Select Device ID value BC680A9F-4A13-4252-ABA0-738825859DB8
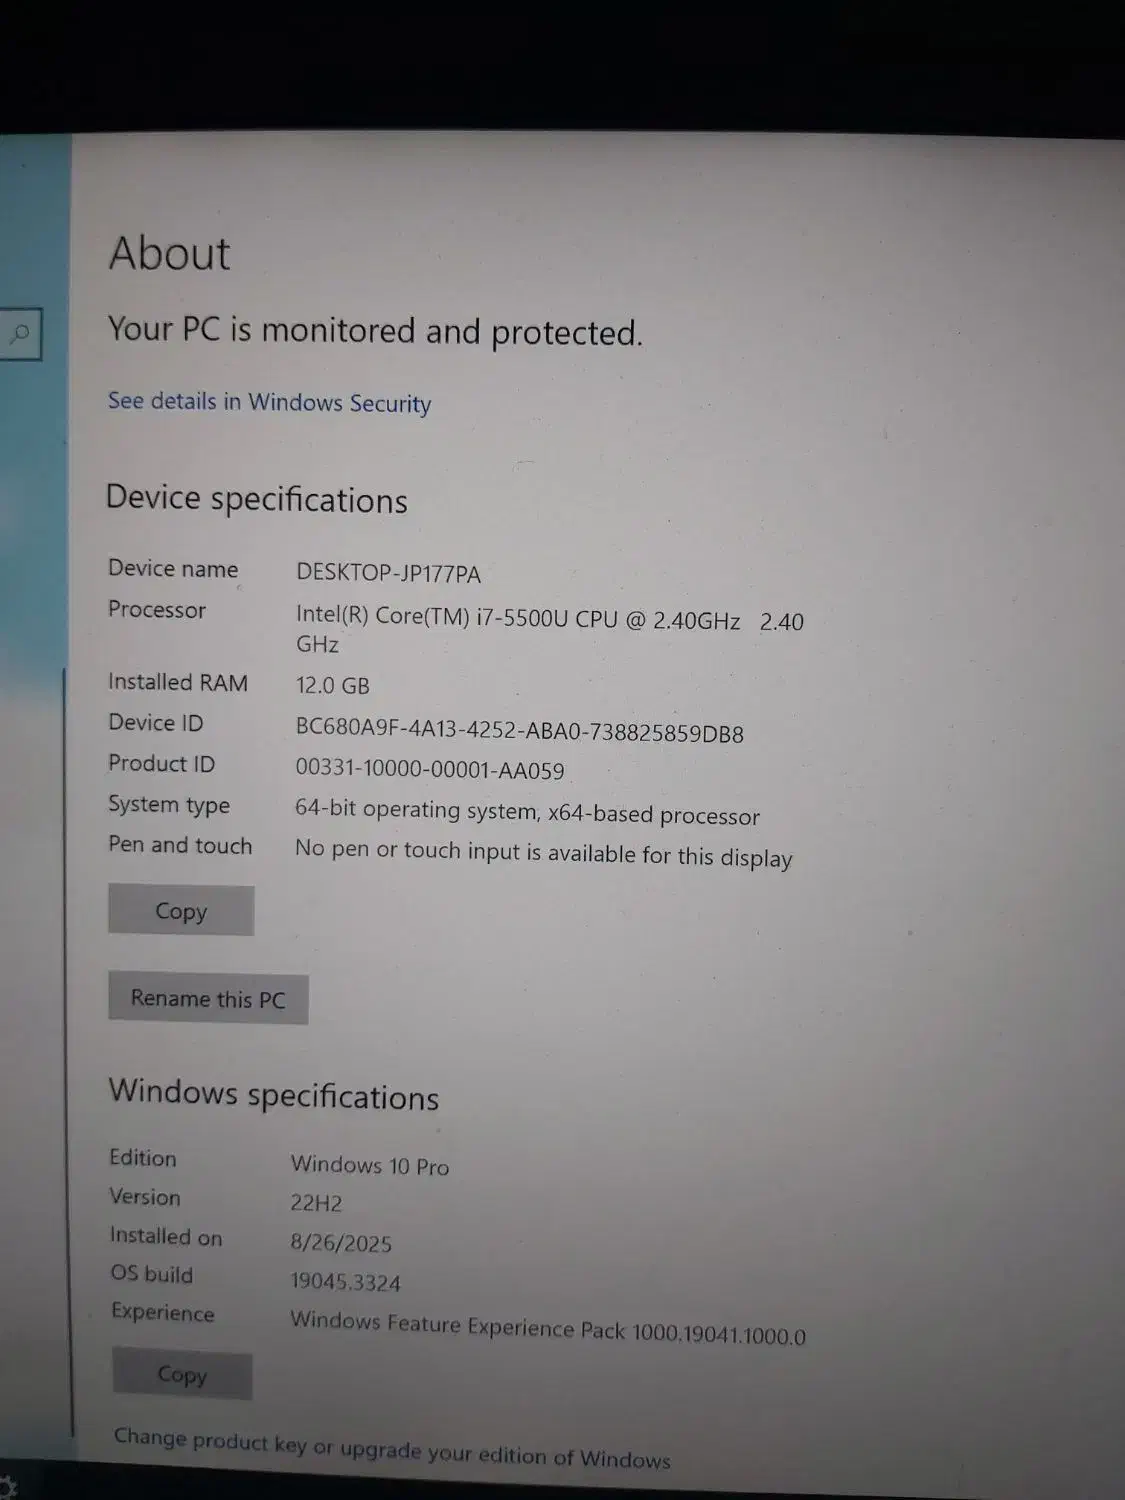Viewport: 1125px width, 1500px height. pyautogui.click(x=519, y=730)
